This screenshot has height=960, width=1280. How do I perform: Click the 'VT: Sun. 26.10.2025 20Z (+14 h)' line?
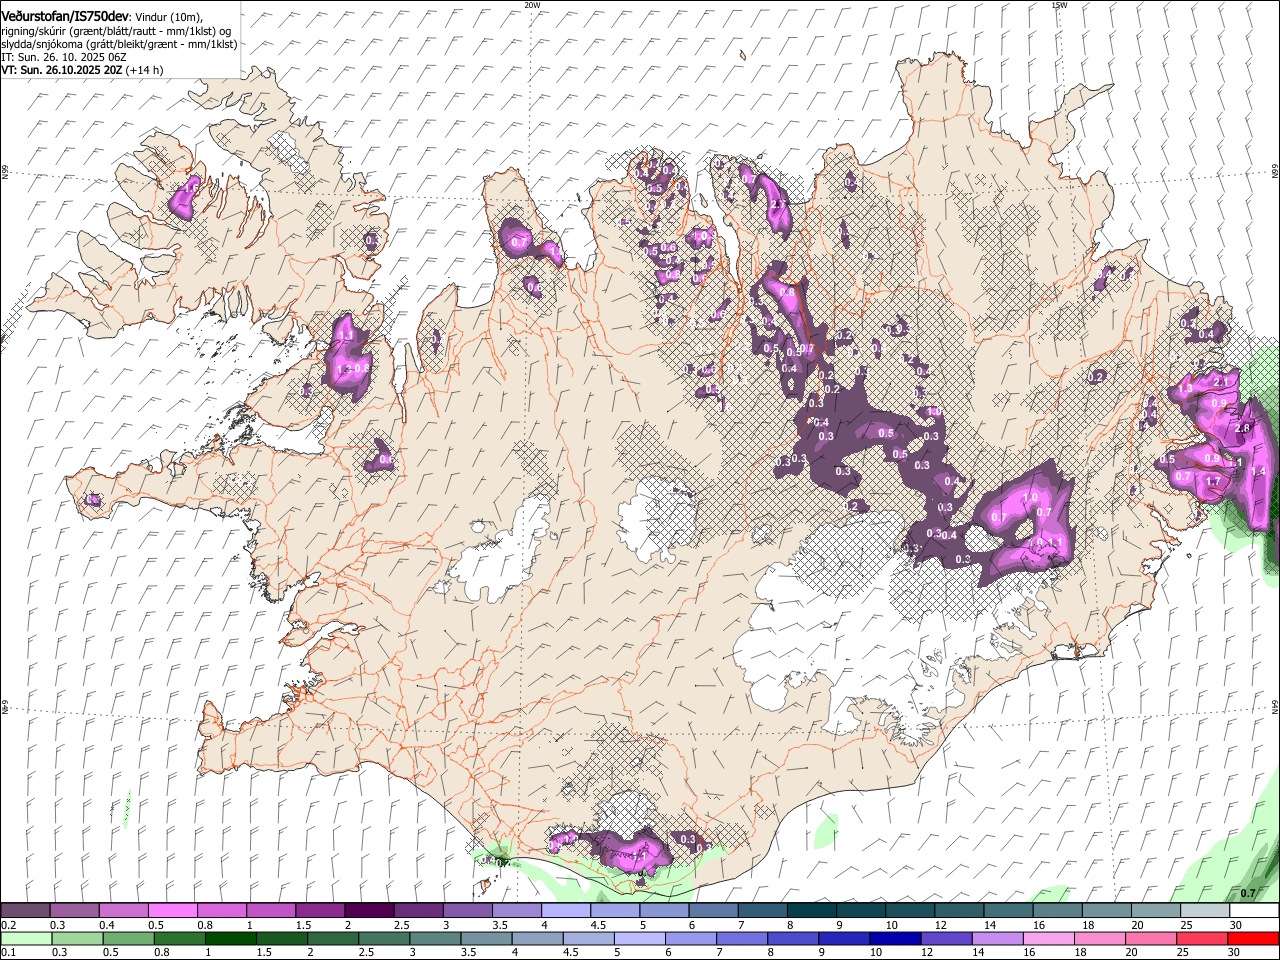point(82,70)
